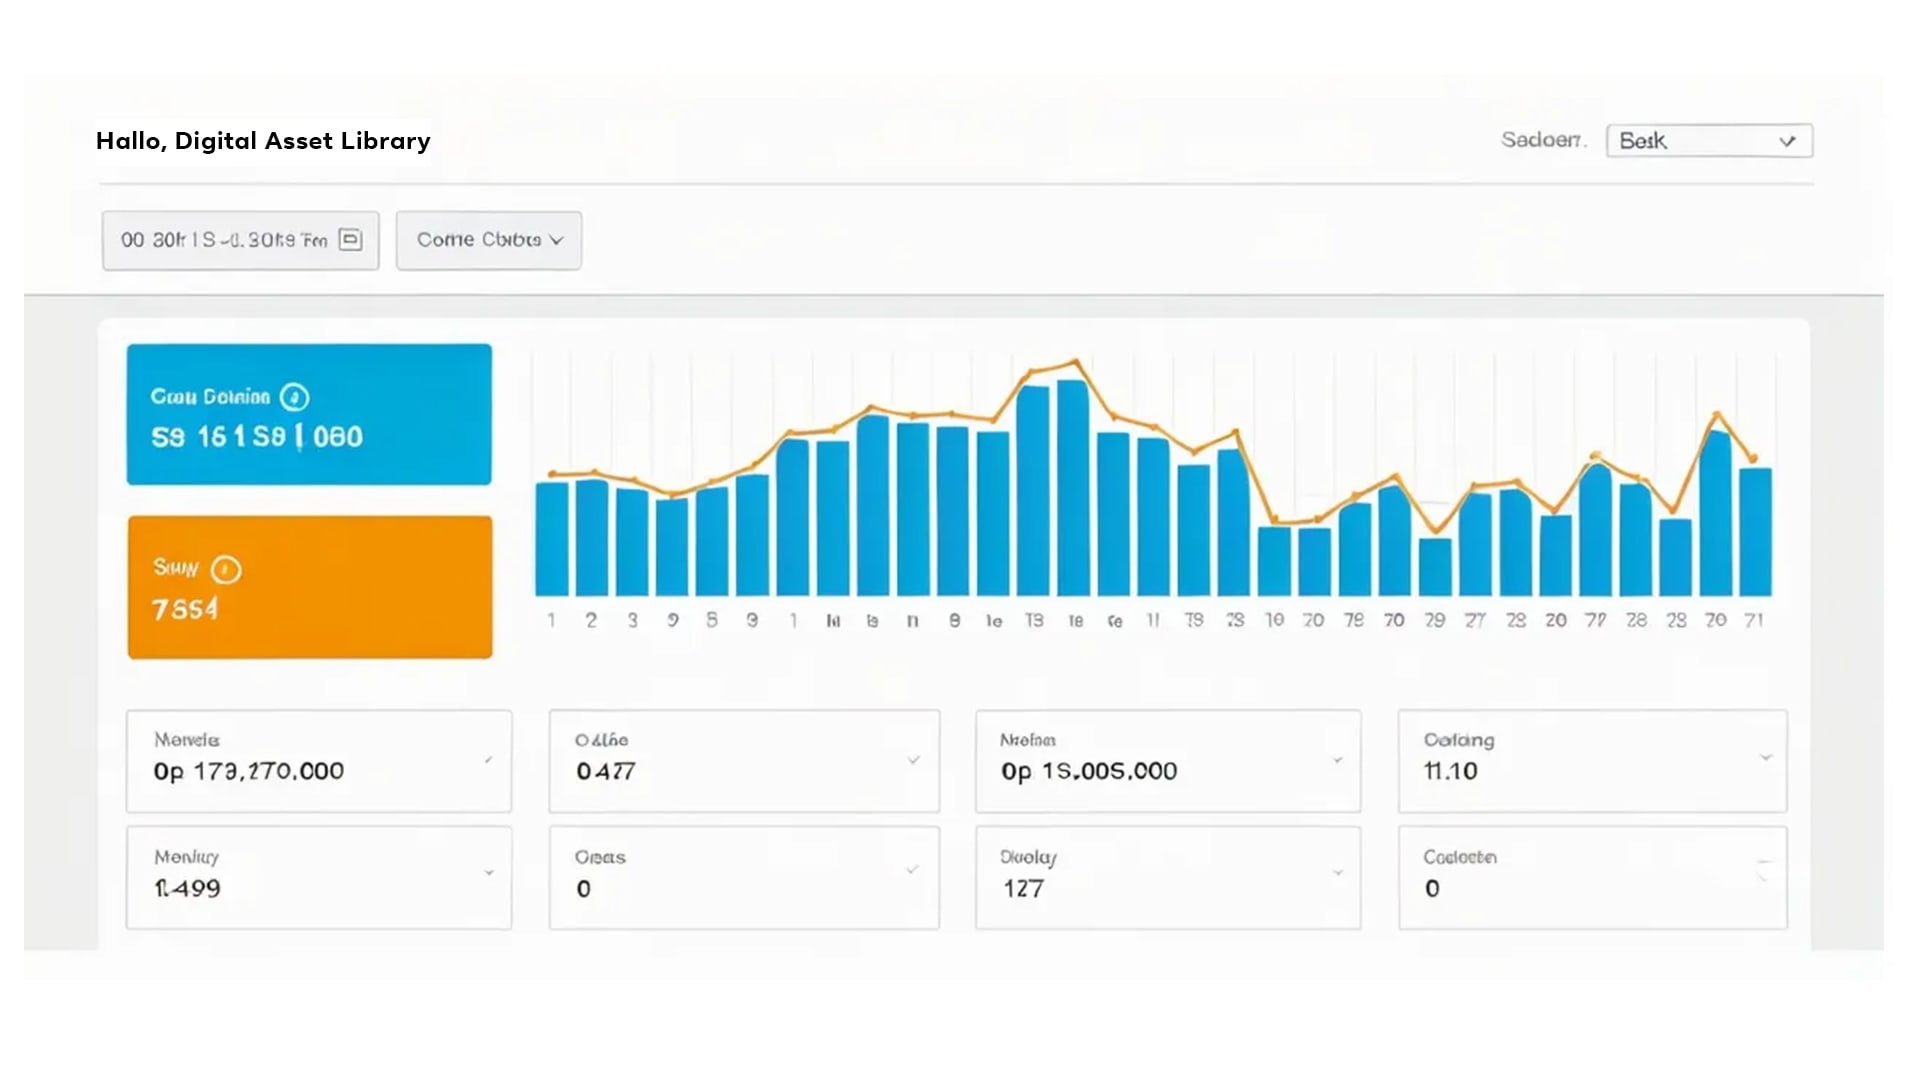
Task: Expand the chevron on the "Oreas" card
Action: pyautogui.click(x=912, y=870)
